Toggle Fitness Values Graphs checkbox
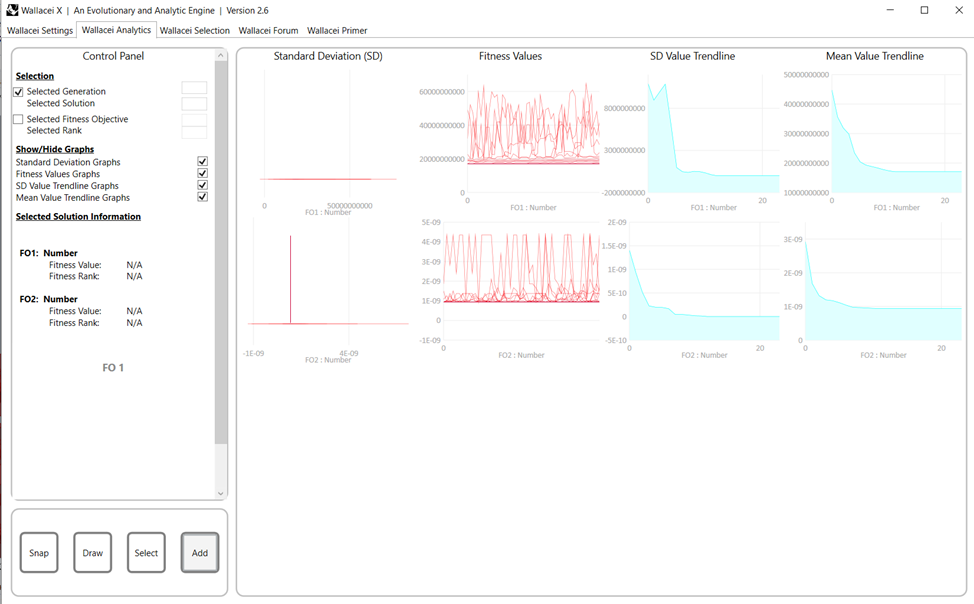Screen dimensions: 974x604 (x=203, y=173)
